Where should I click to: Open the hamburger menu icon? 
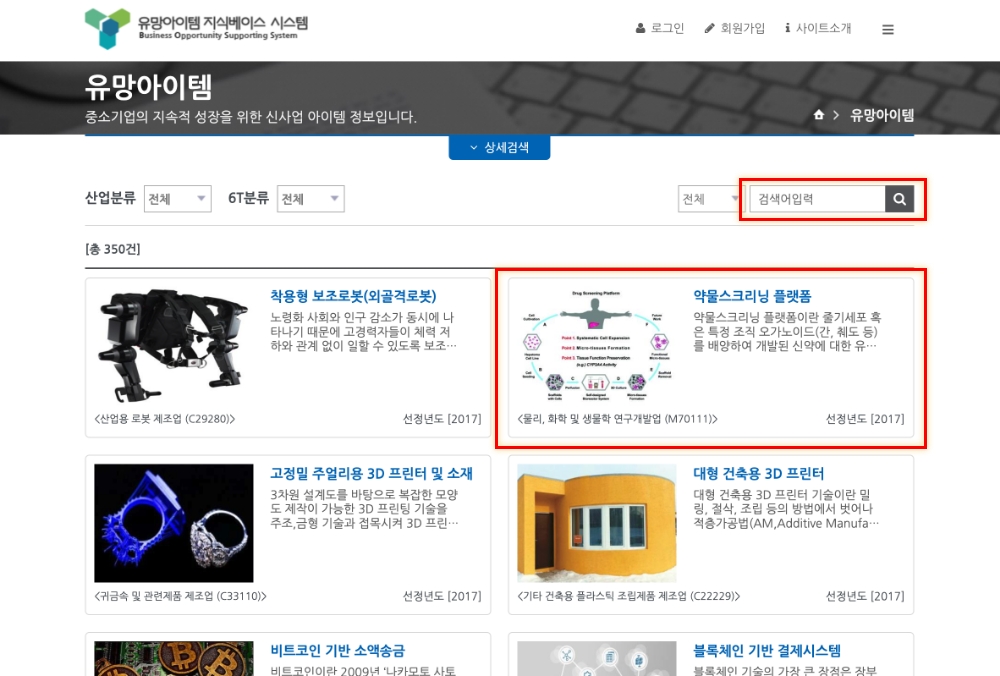click(888, 29)
